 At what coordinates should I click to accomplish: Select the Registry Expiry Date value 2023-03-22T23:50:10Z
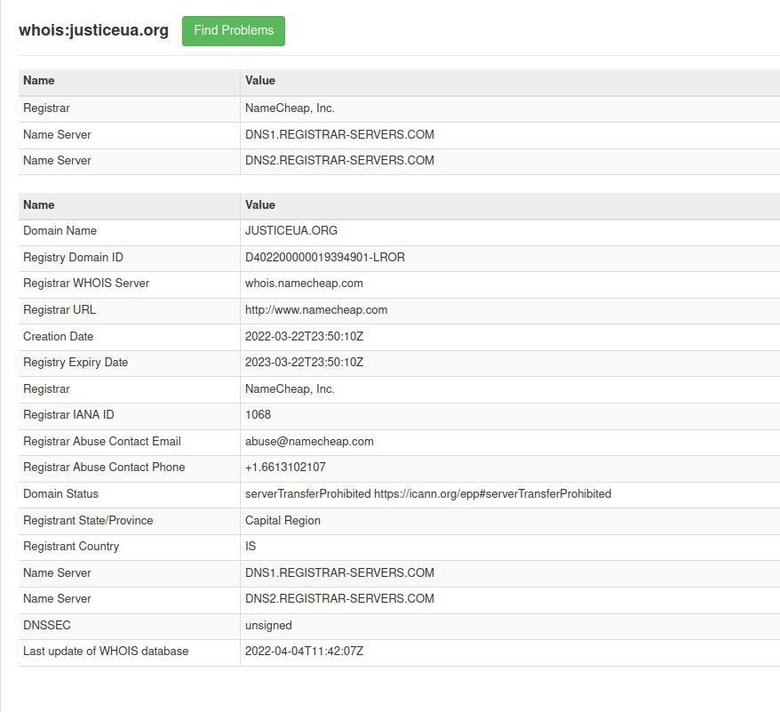[x=304, y=362]
